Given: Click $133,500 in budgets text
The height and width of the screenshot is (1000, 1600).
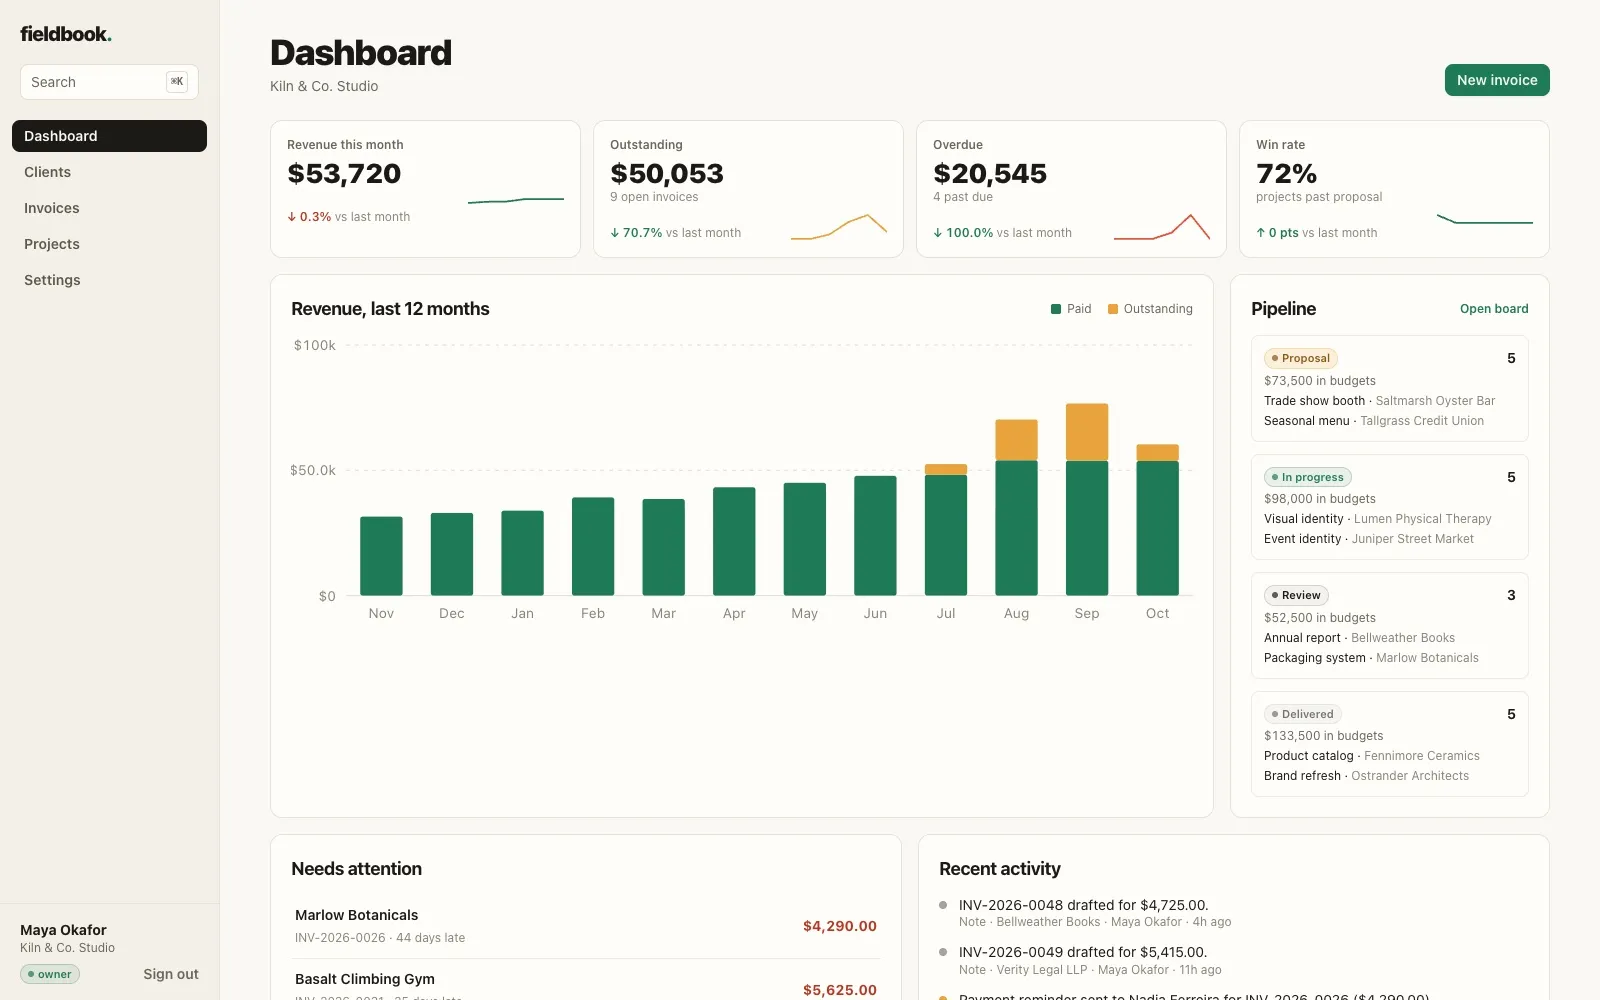Looking at the screenshot, I should point(1324,736).
